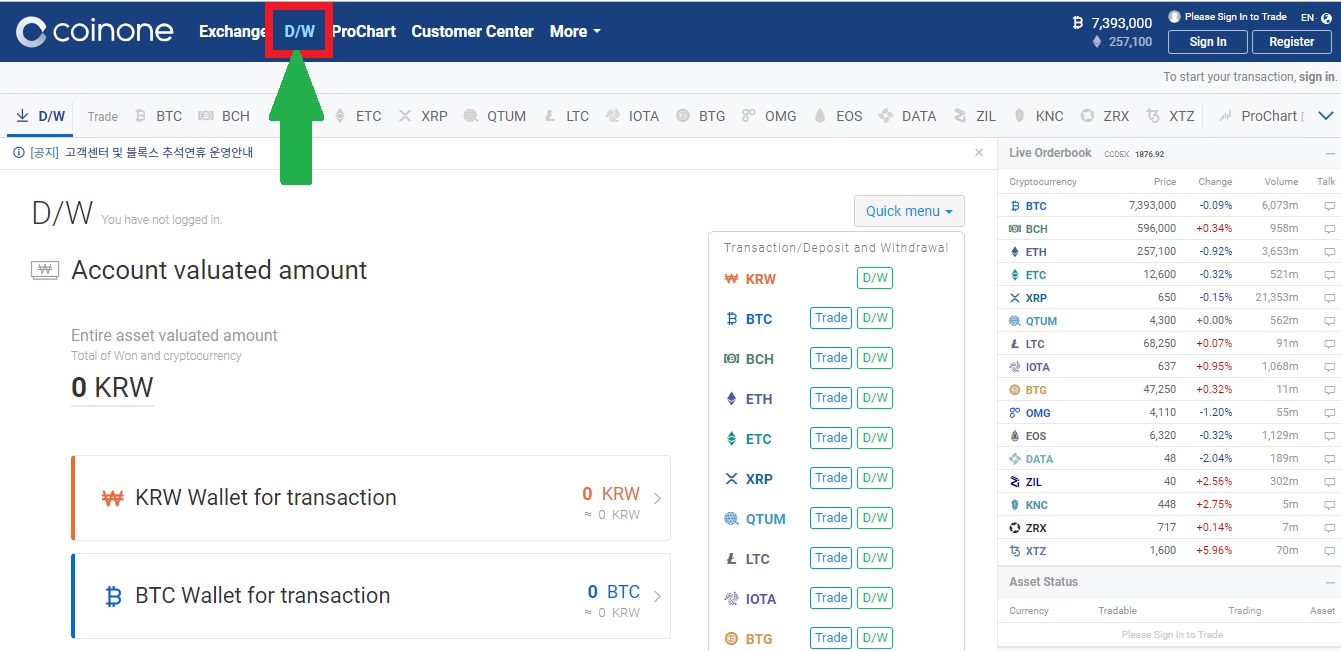The width and height of the screenshot is (1341, 651).
Task: Click the Coinone logo
Action: pos(95,31)
